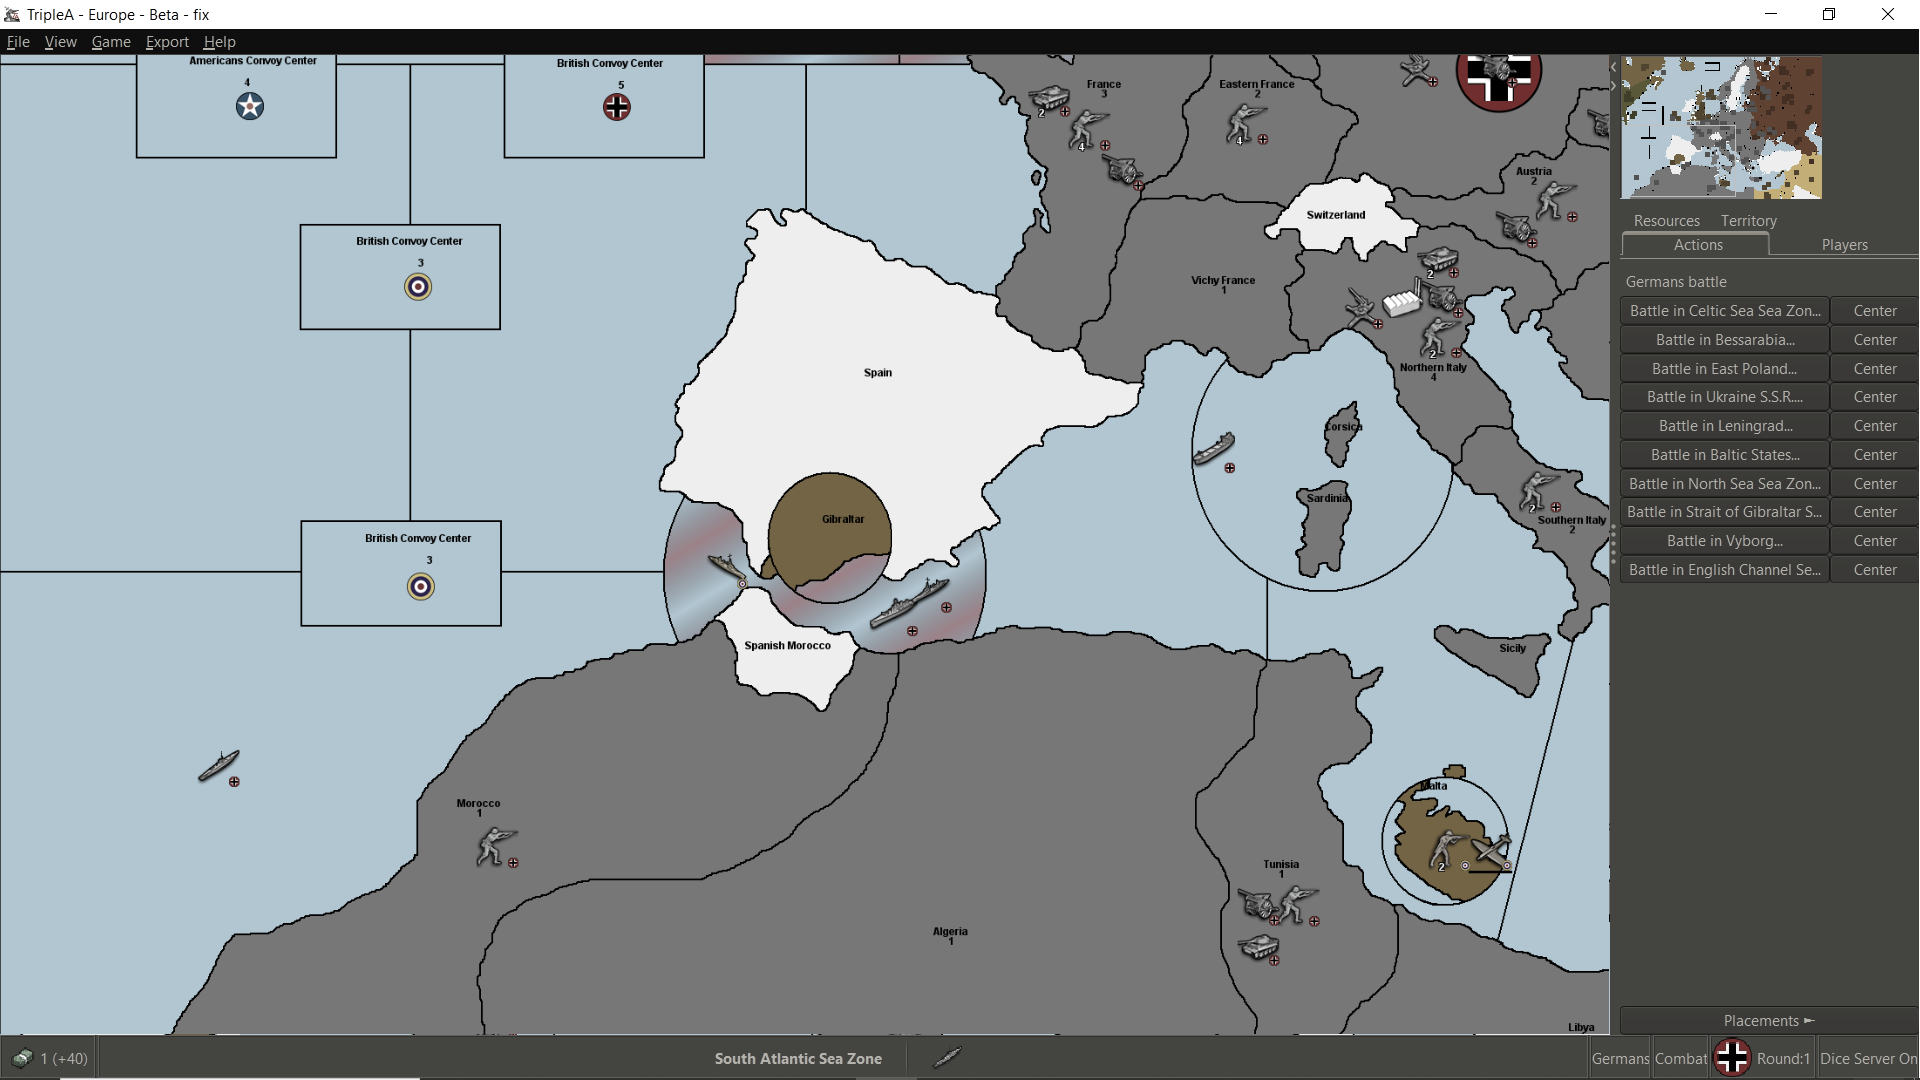Screen dimensions: 1920x1080
Task: Click the minimap overview thumbnail
Action: [x=1721, y=127]
